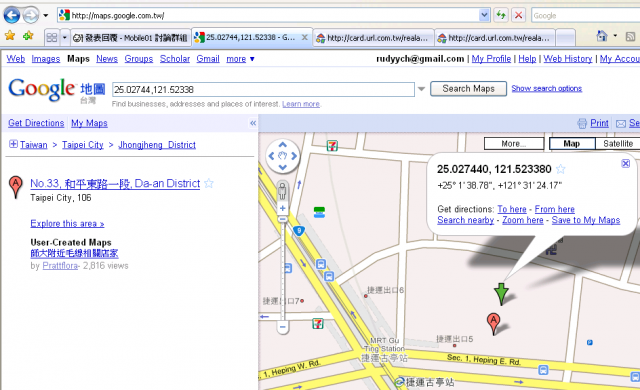This screenshot has width=640, height=390.
Task: Click the maps search field with coordinates
Action: [x=263, y=89]
